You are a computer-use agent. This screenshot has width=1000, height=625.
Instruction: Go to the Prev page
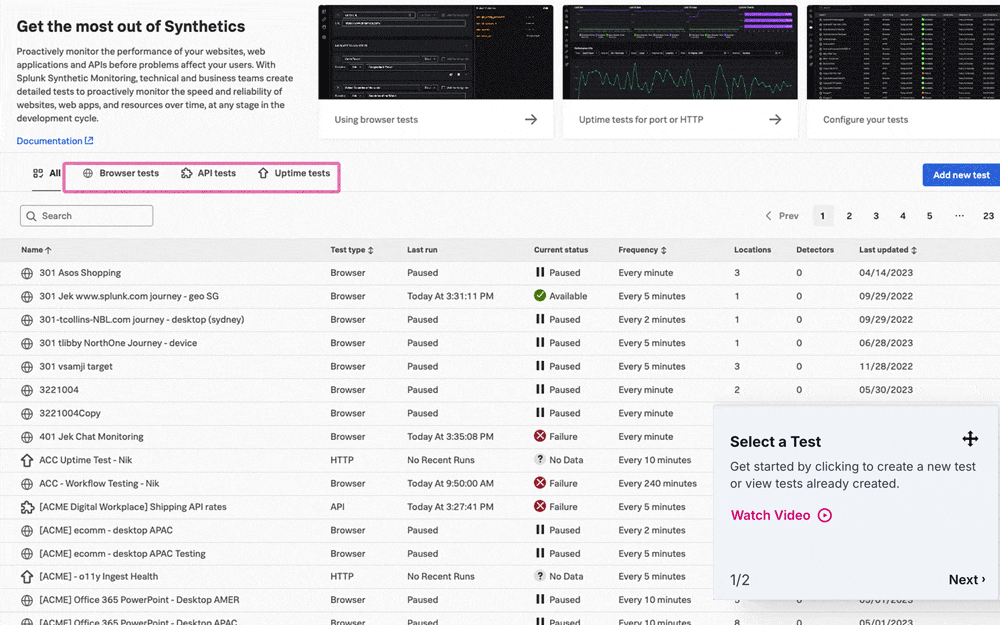(782, 216)
